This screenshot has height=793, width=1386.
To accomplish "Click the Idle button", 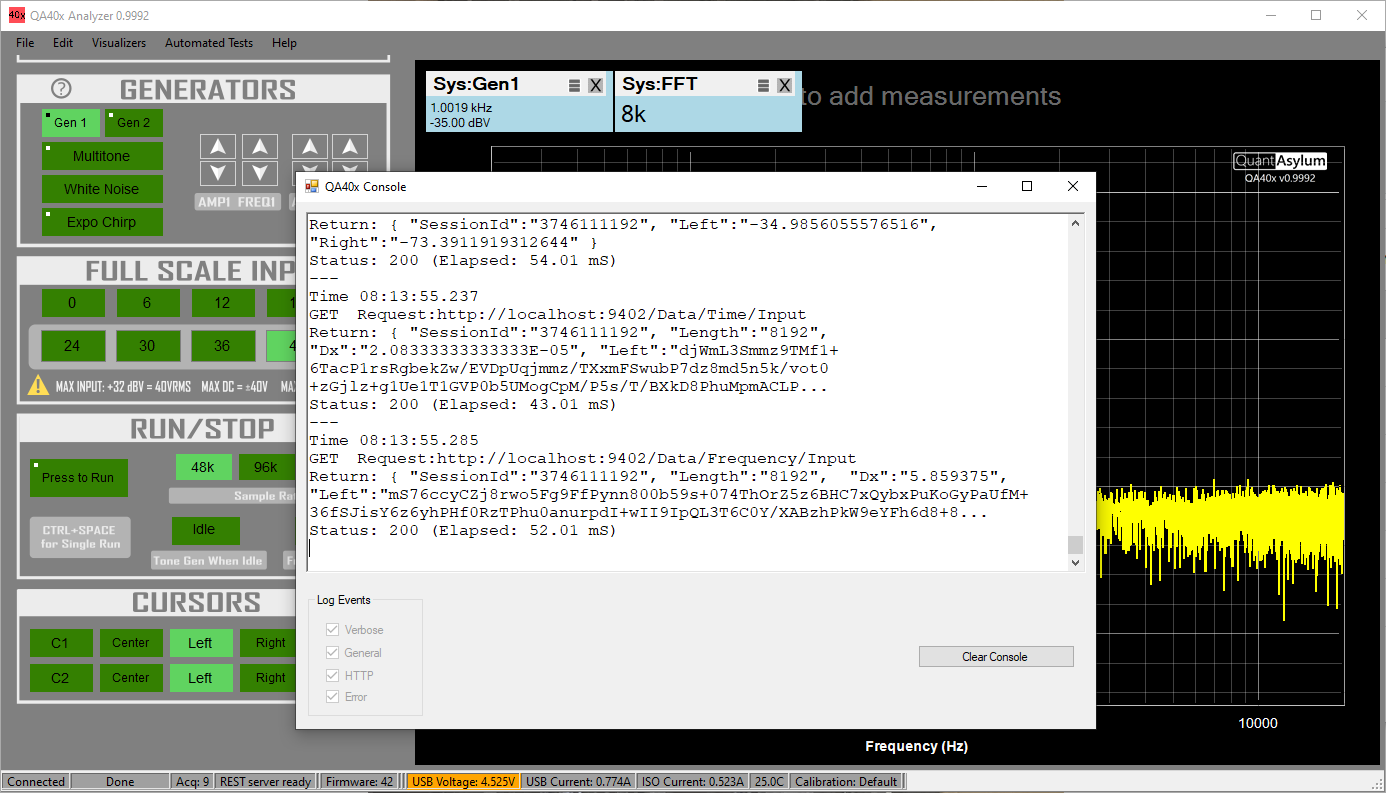I will (204, 530).
